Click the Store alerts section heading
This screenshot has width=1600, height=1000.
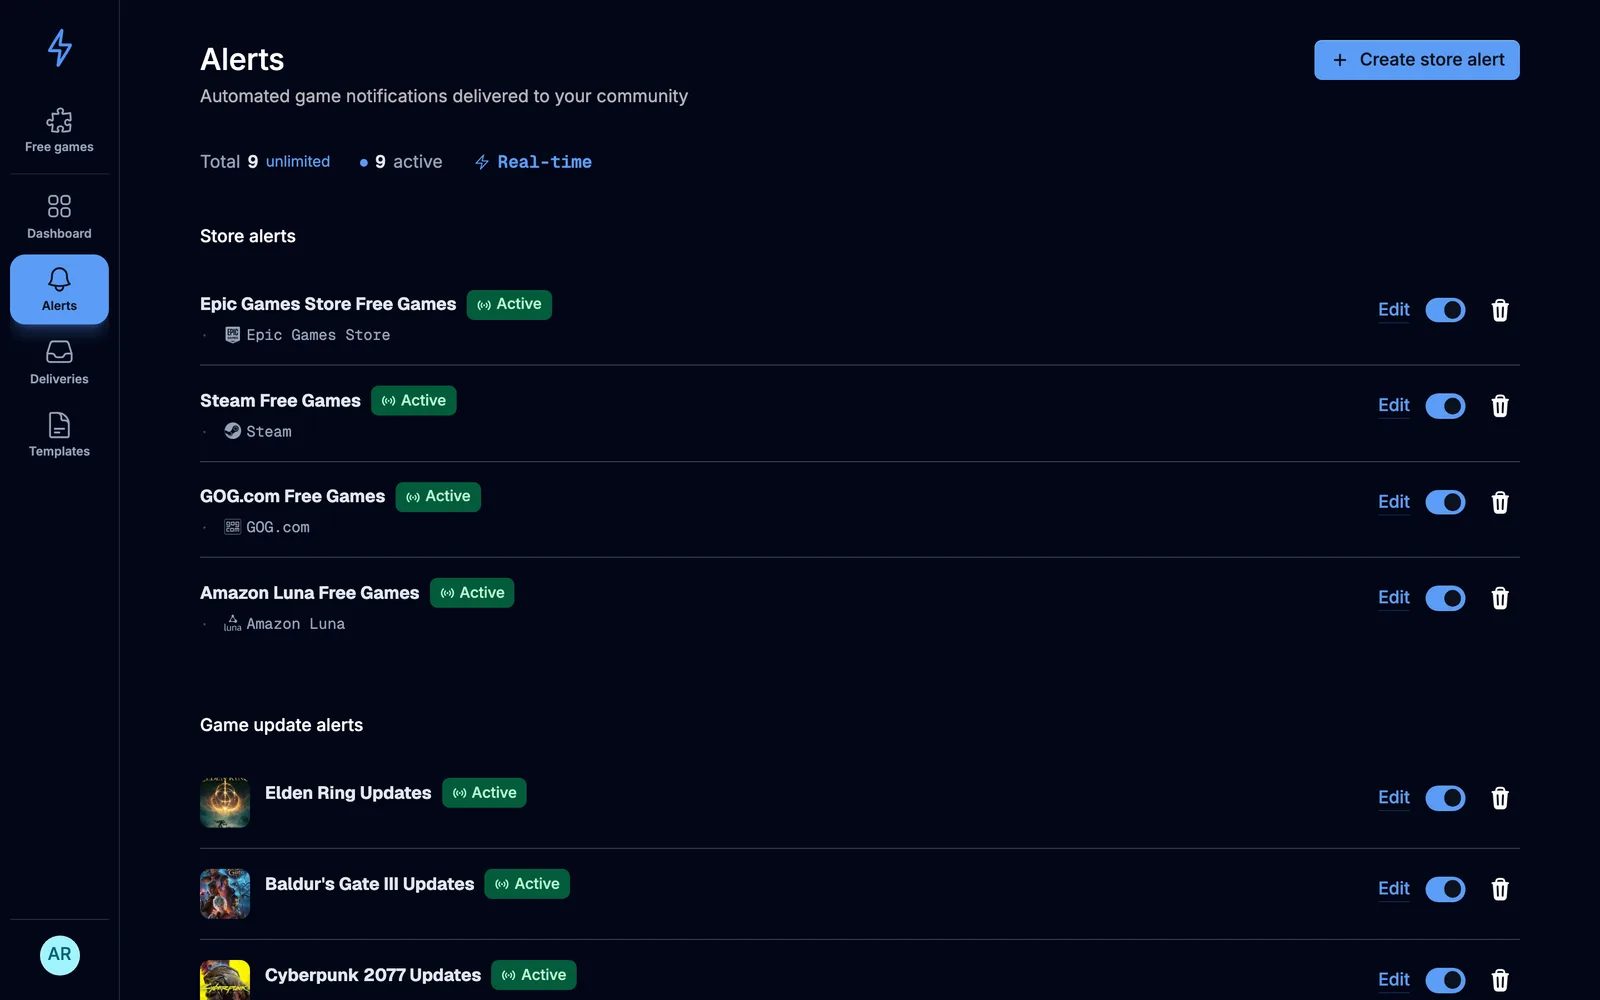(248, 236)
